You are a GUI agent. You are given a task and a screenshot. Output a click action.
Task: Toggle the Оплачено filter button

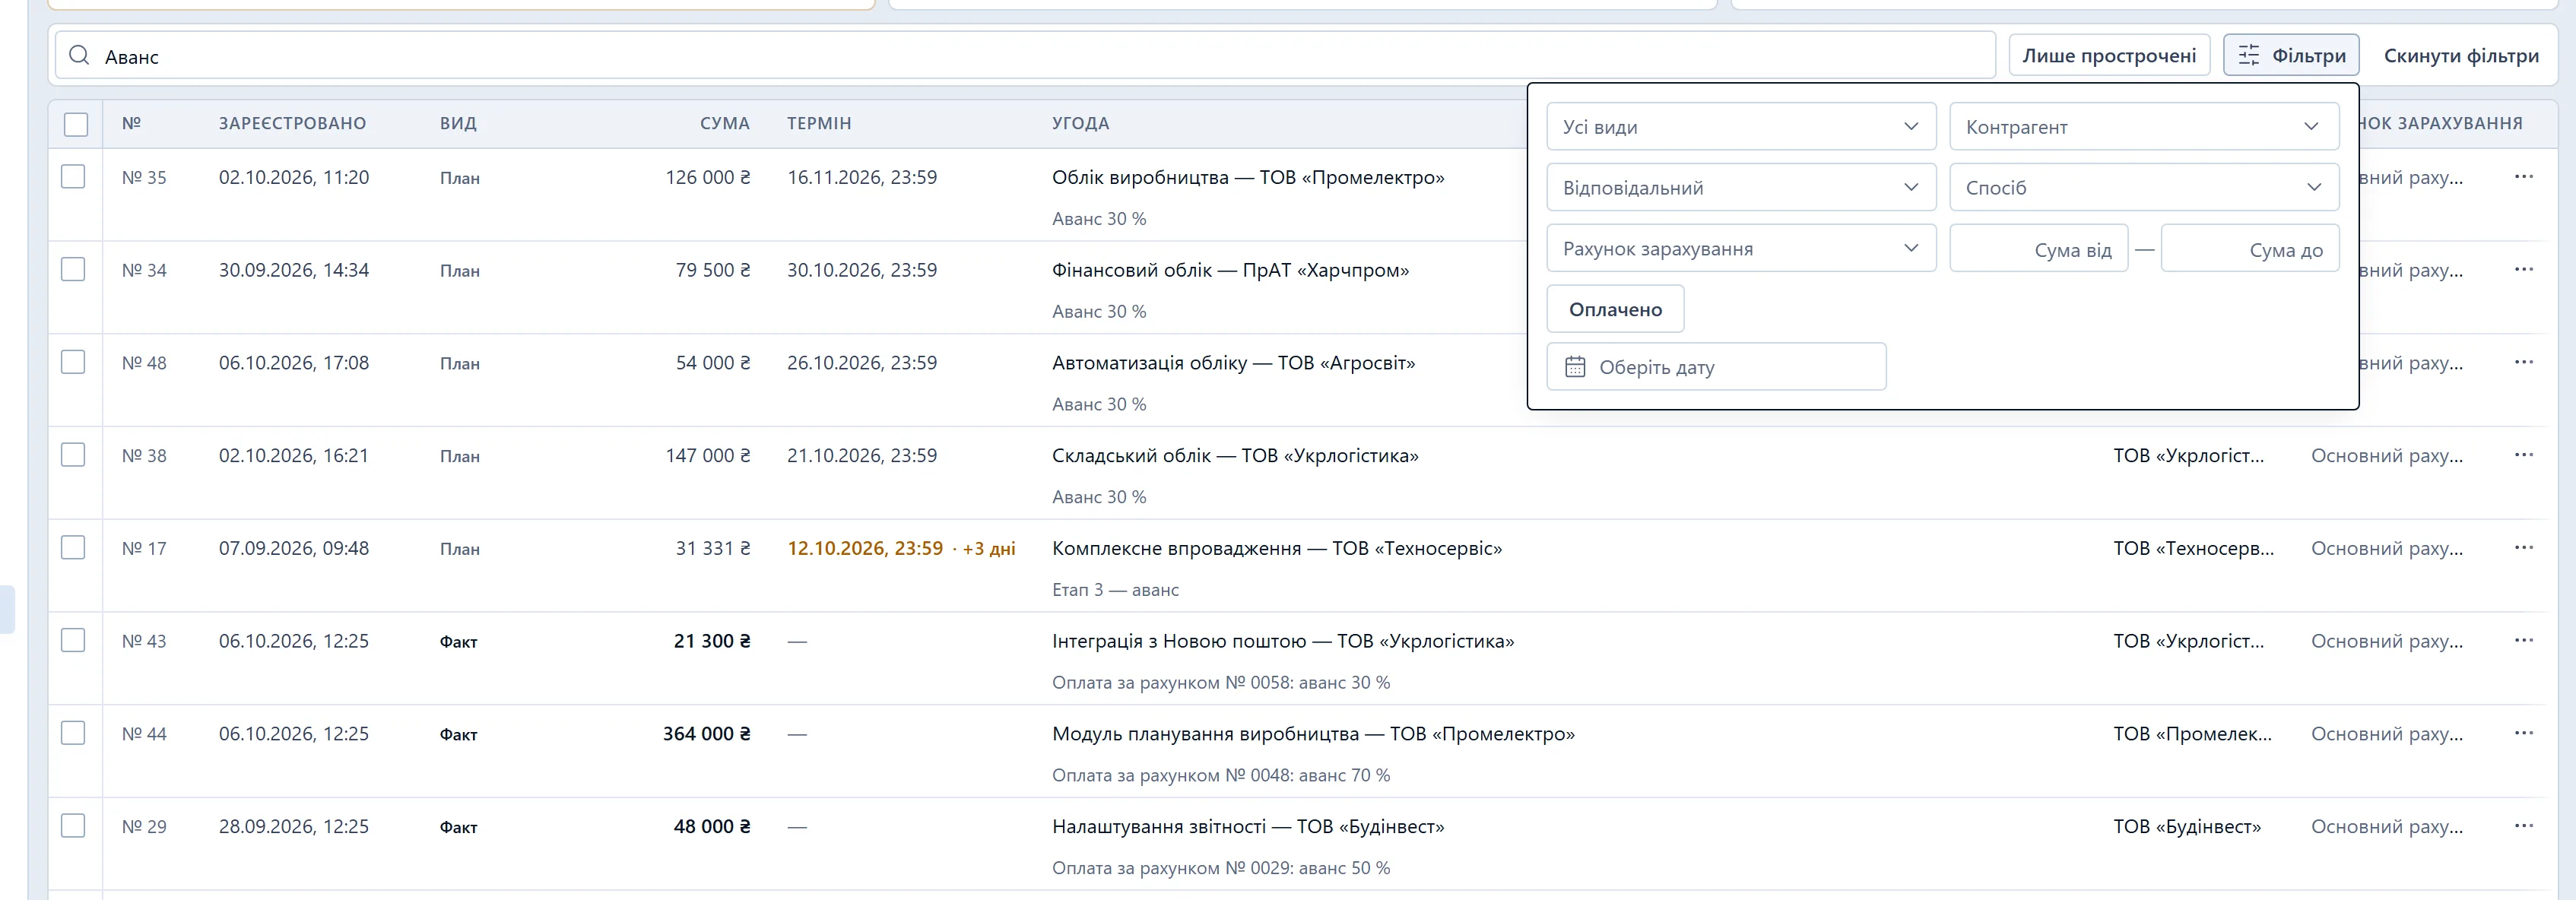coord(1615,309)
